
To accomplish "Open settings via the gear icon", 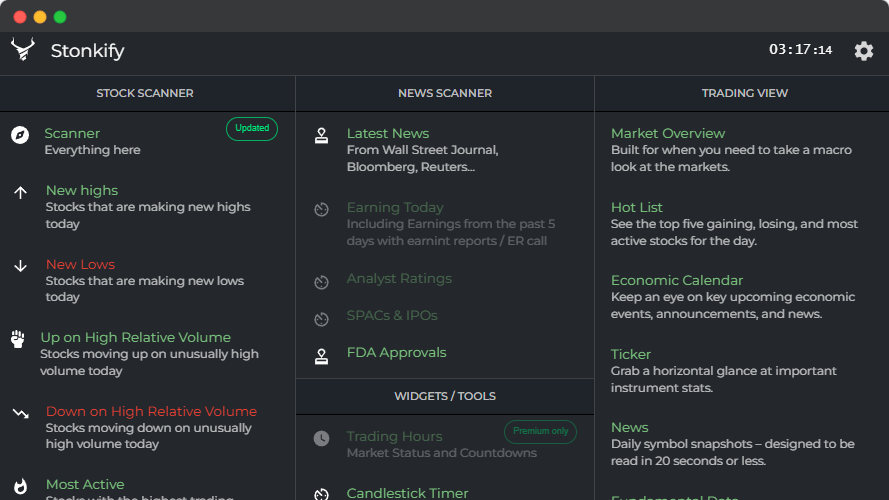I will (863, 51).
